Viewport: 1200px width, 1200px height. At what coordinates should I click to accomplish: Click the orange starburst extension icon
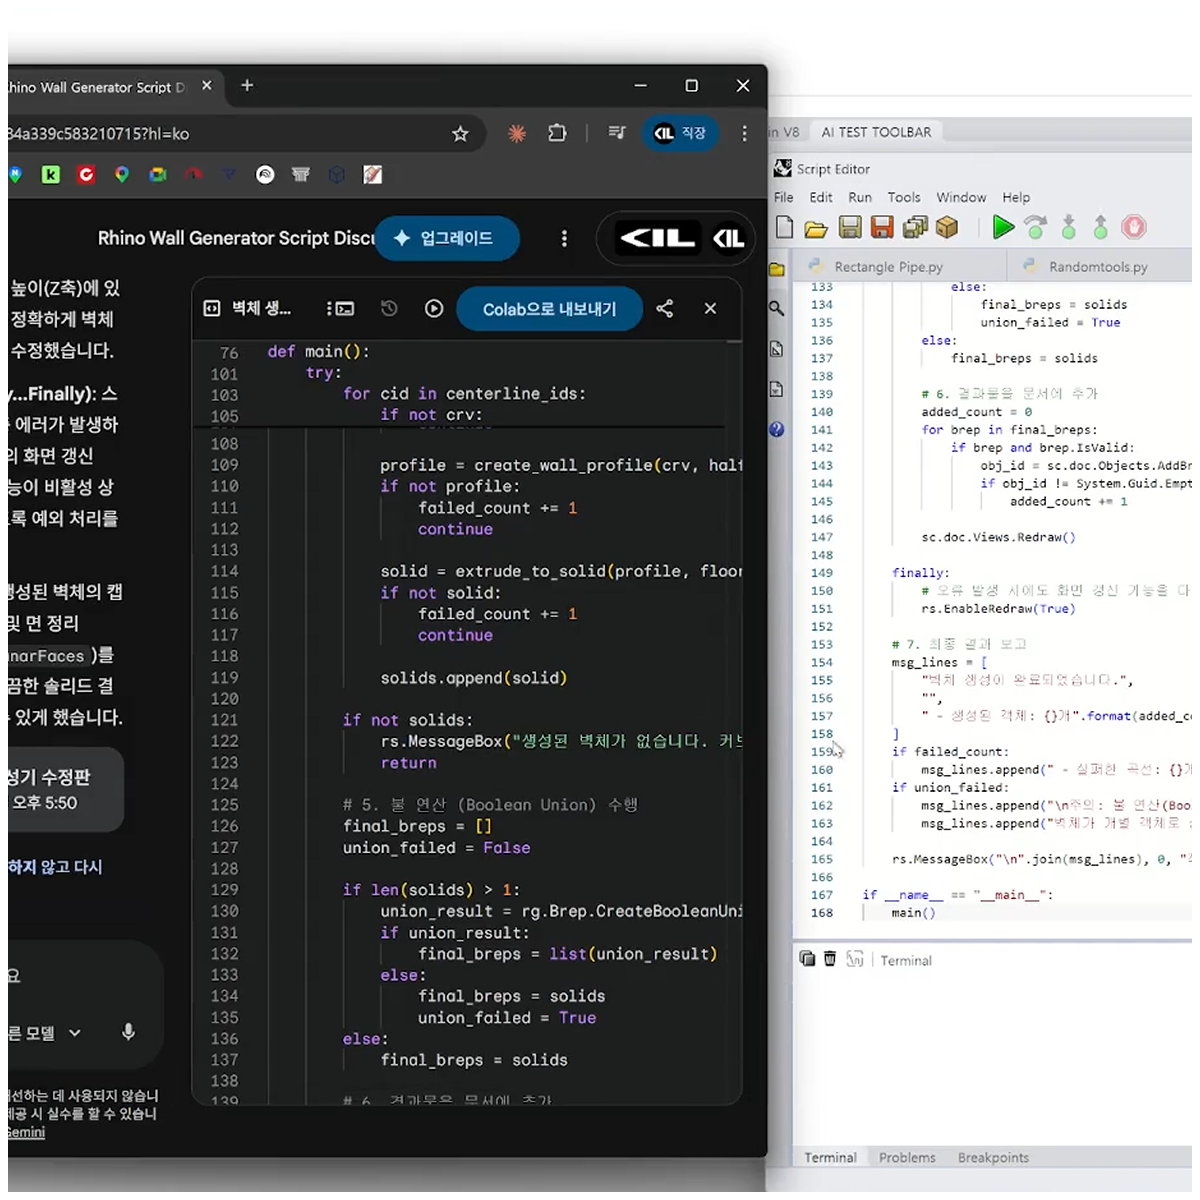(x=517, y=133)
